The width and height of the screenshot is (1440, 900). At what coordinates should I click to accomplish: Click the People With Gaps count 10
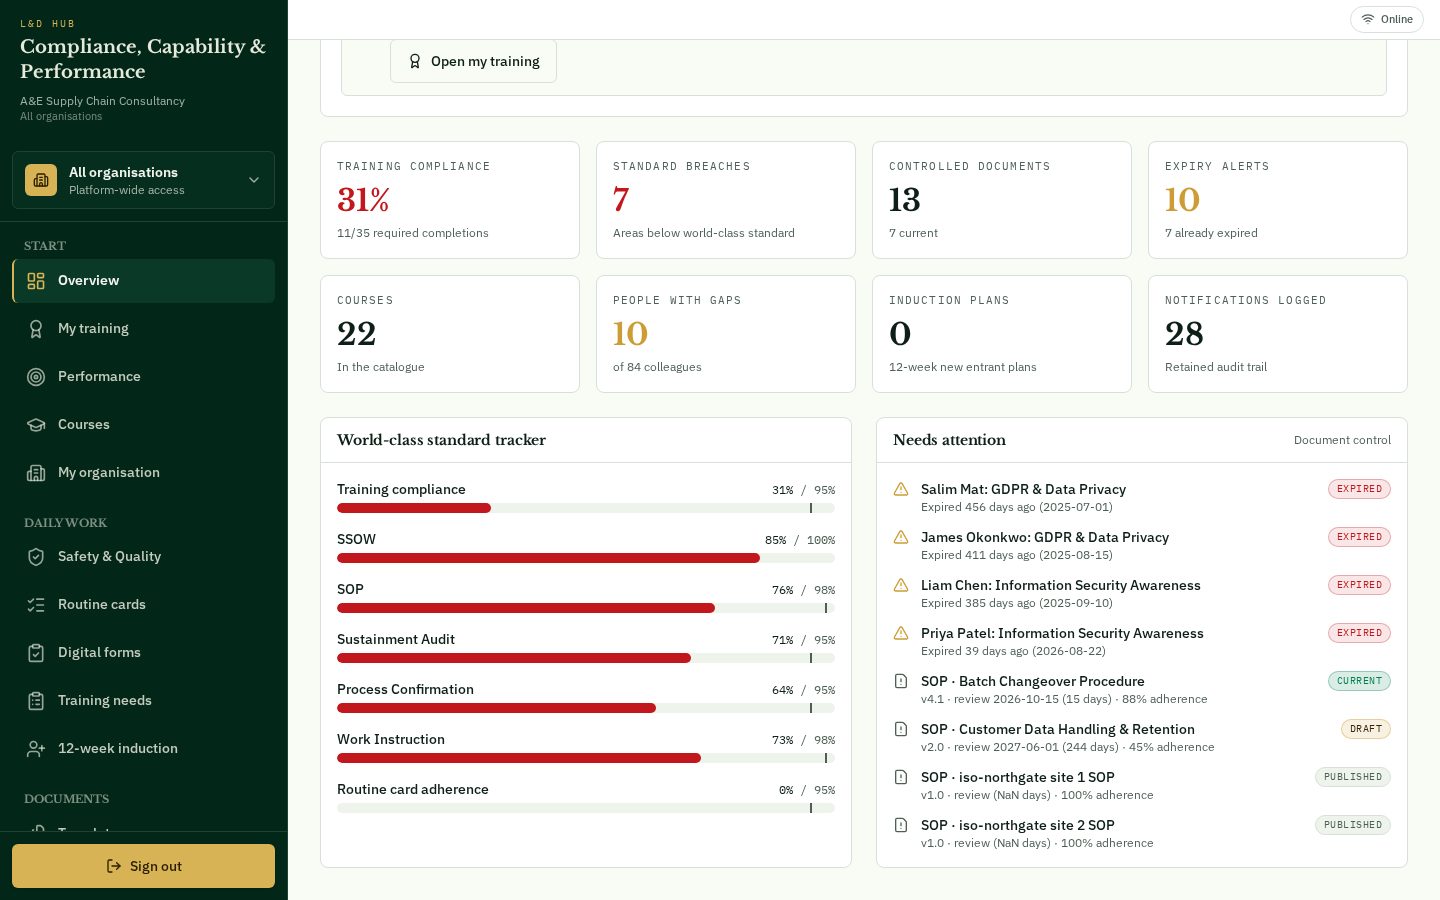coord(631,334)
